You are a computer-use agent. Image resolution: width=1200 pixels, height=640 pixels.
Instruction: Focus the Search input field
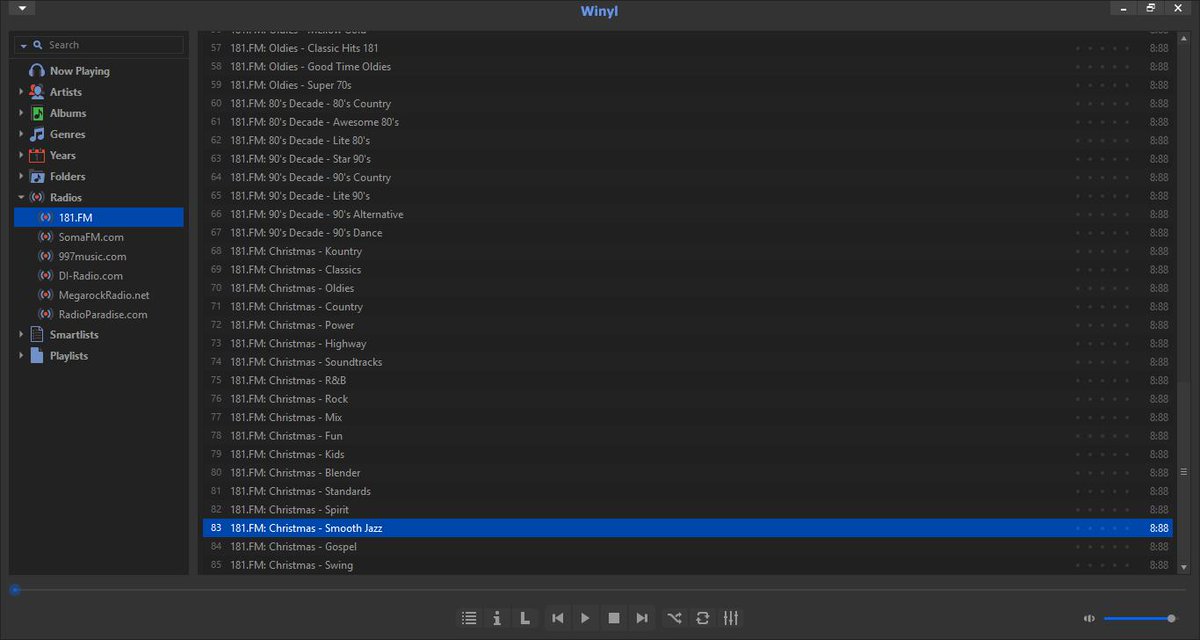coord(114,45)
